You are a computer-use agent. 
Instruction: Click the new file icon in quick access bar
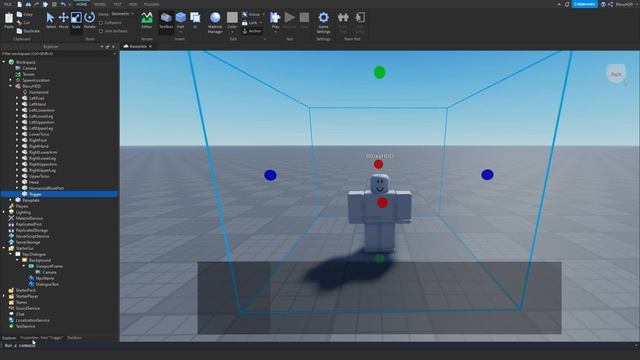(x=19, y=4)
